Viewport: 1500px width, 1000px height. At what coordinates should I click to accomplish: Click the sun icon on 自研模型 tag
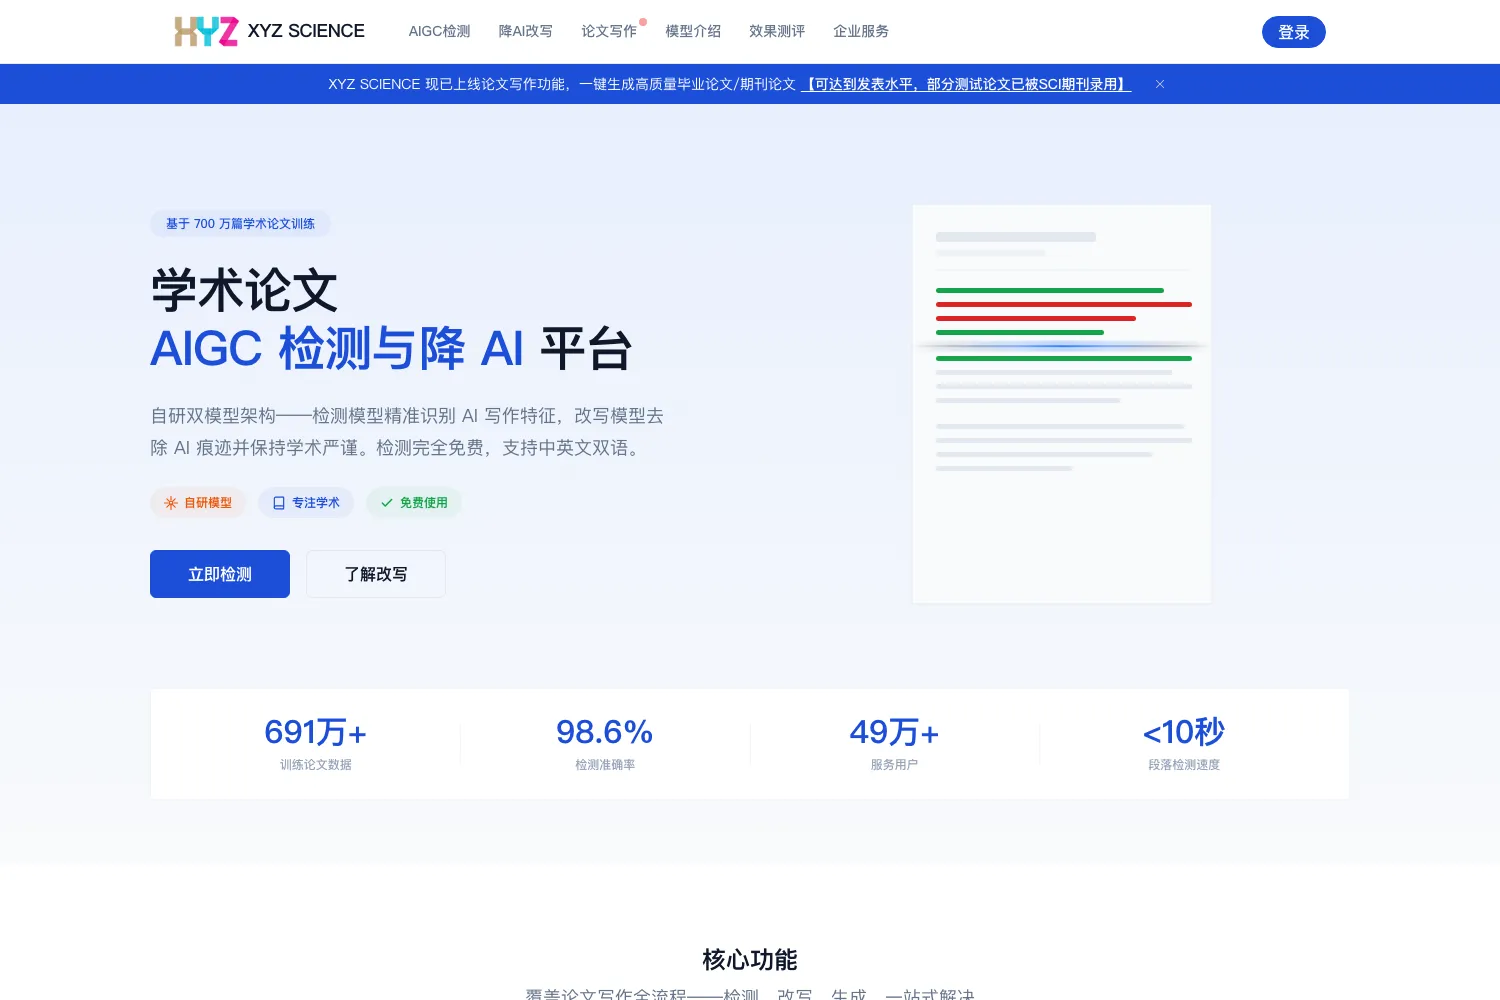click(x=171, y=503)
